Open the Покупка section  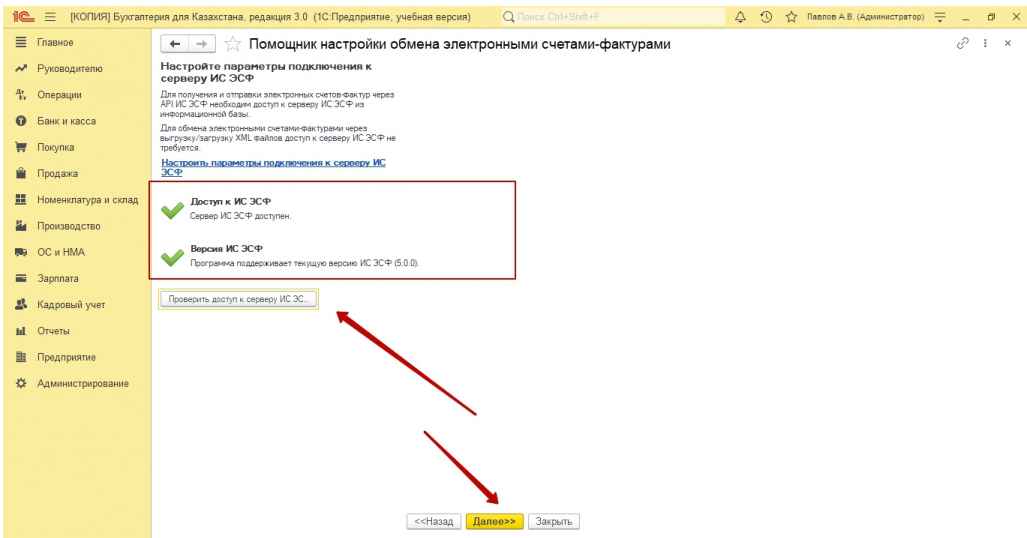[55, 147]
